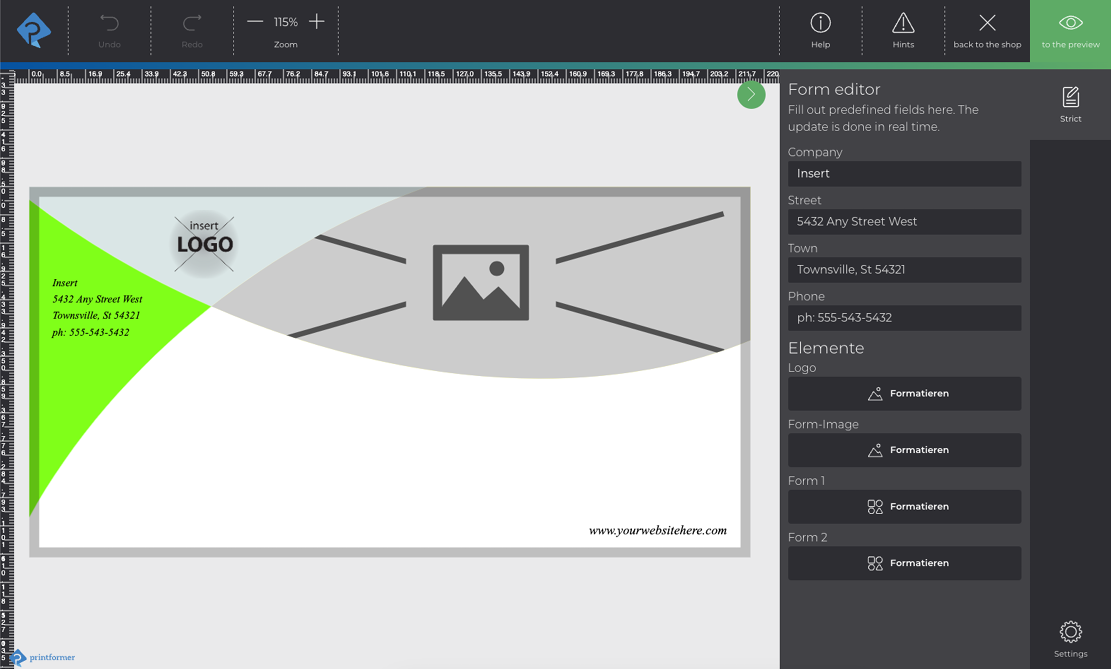Click the Redo arrow icon
The height and width of the screenshot is (669, 1111).
tap(192, 23)
